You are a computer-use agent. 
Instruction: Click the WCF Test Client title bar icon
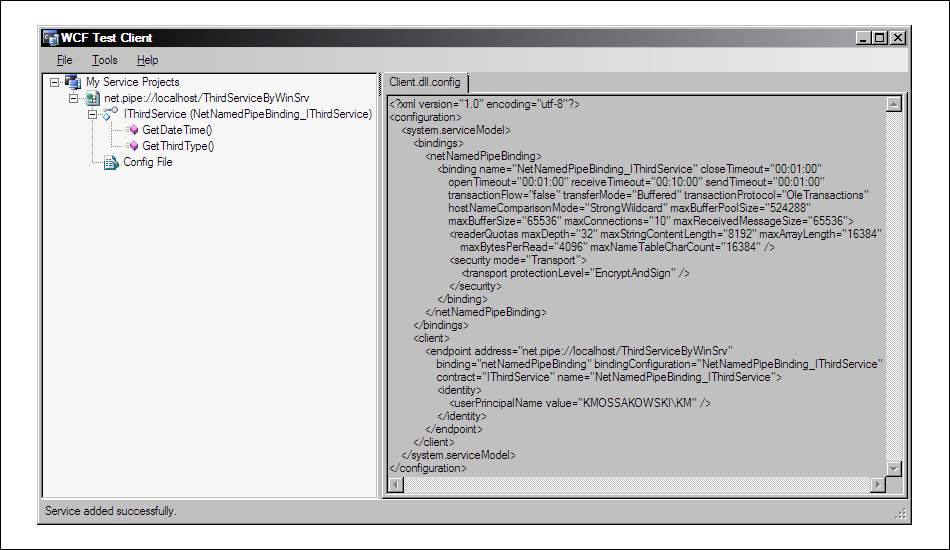(50, 38)
